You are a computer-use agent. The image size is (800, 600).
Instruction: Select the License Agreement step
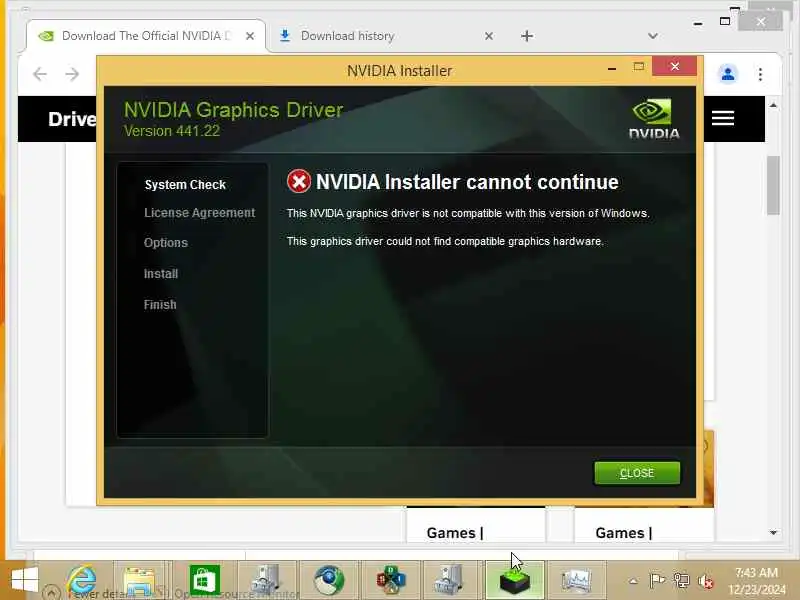point(199,213)
